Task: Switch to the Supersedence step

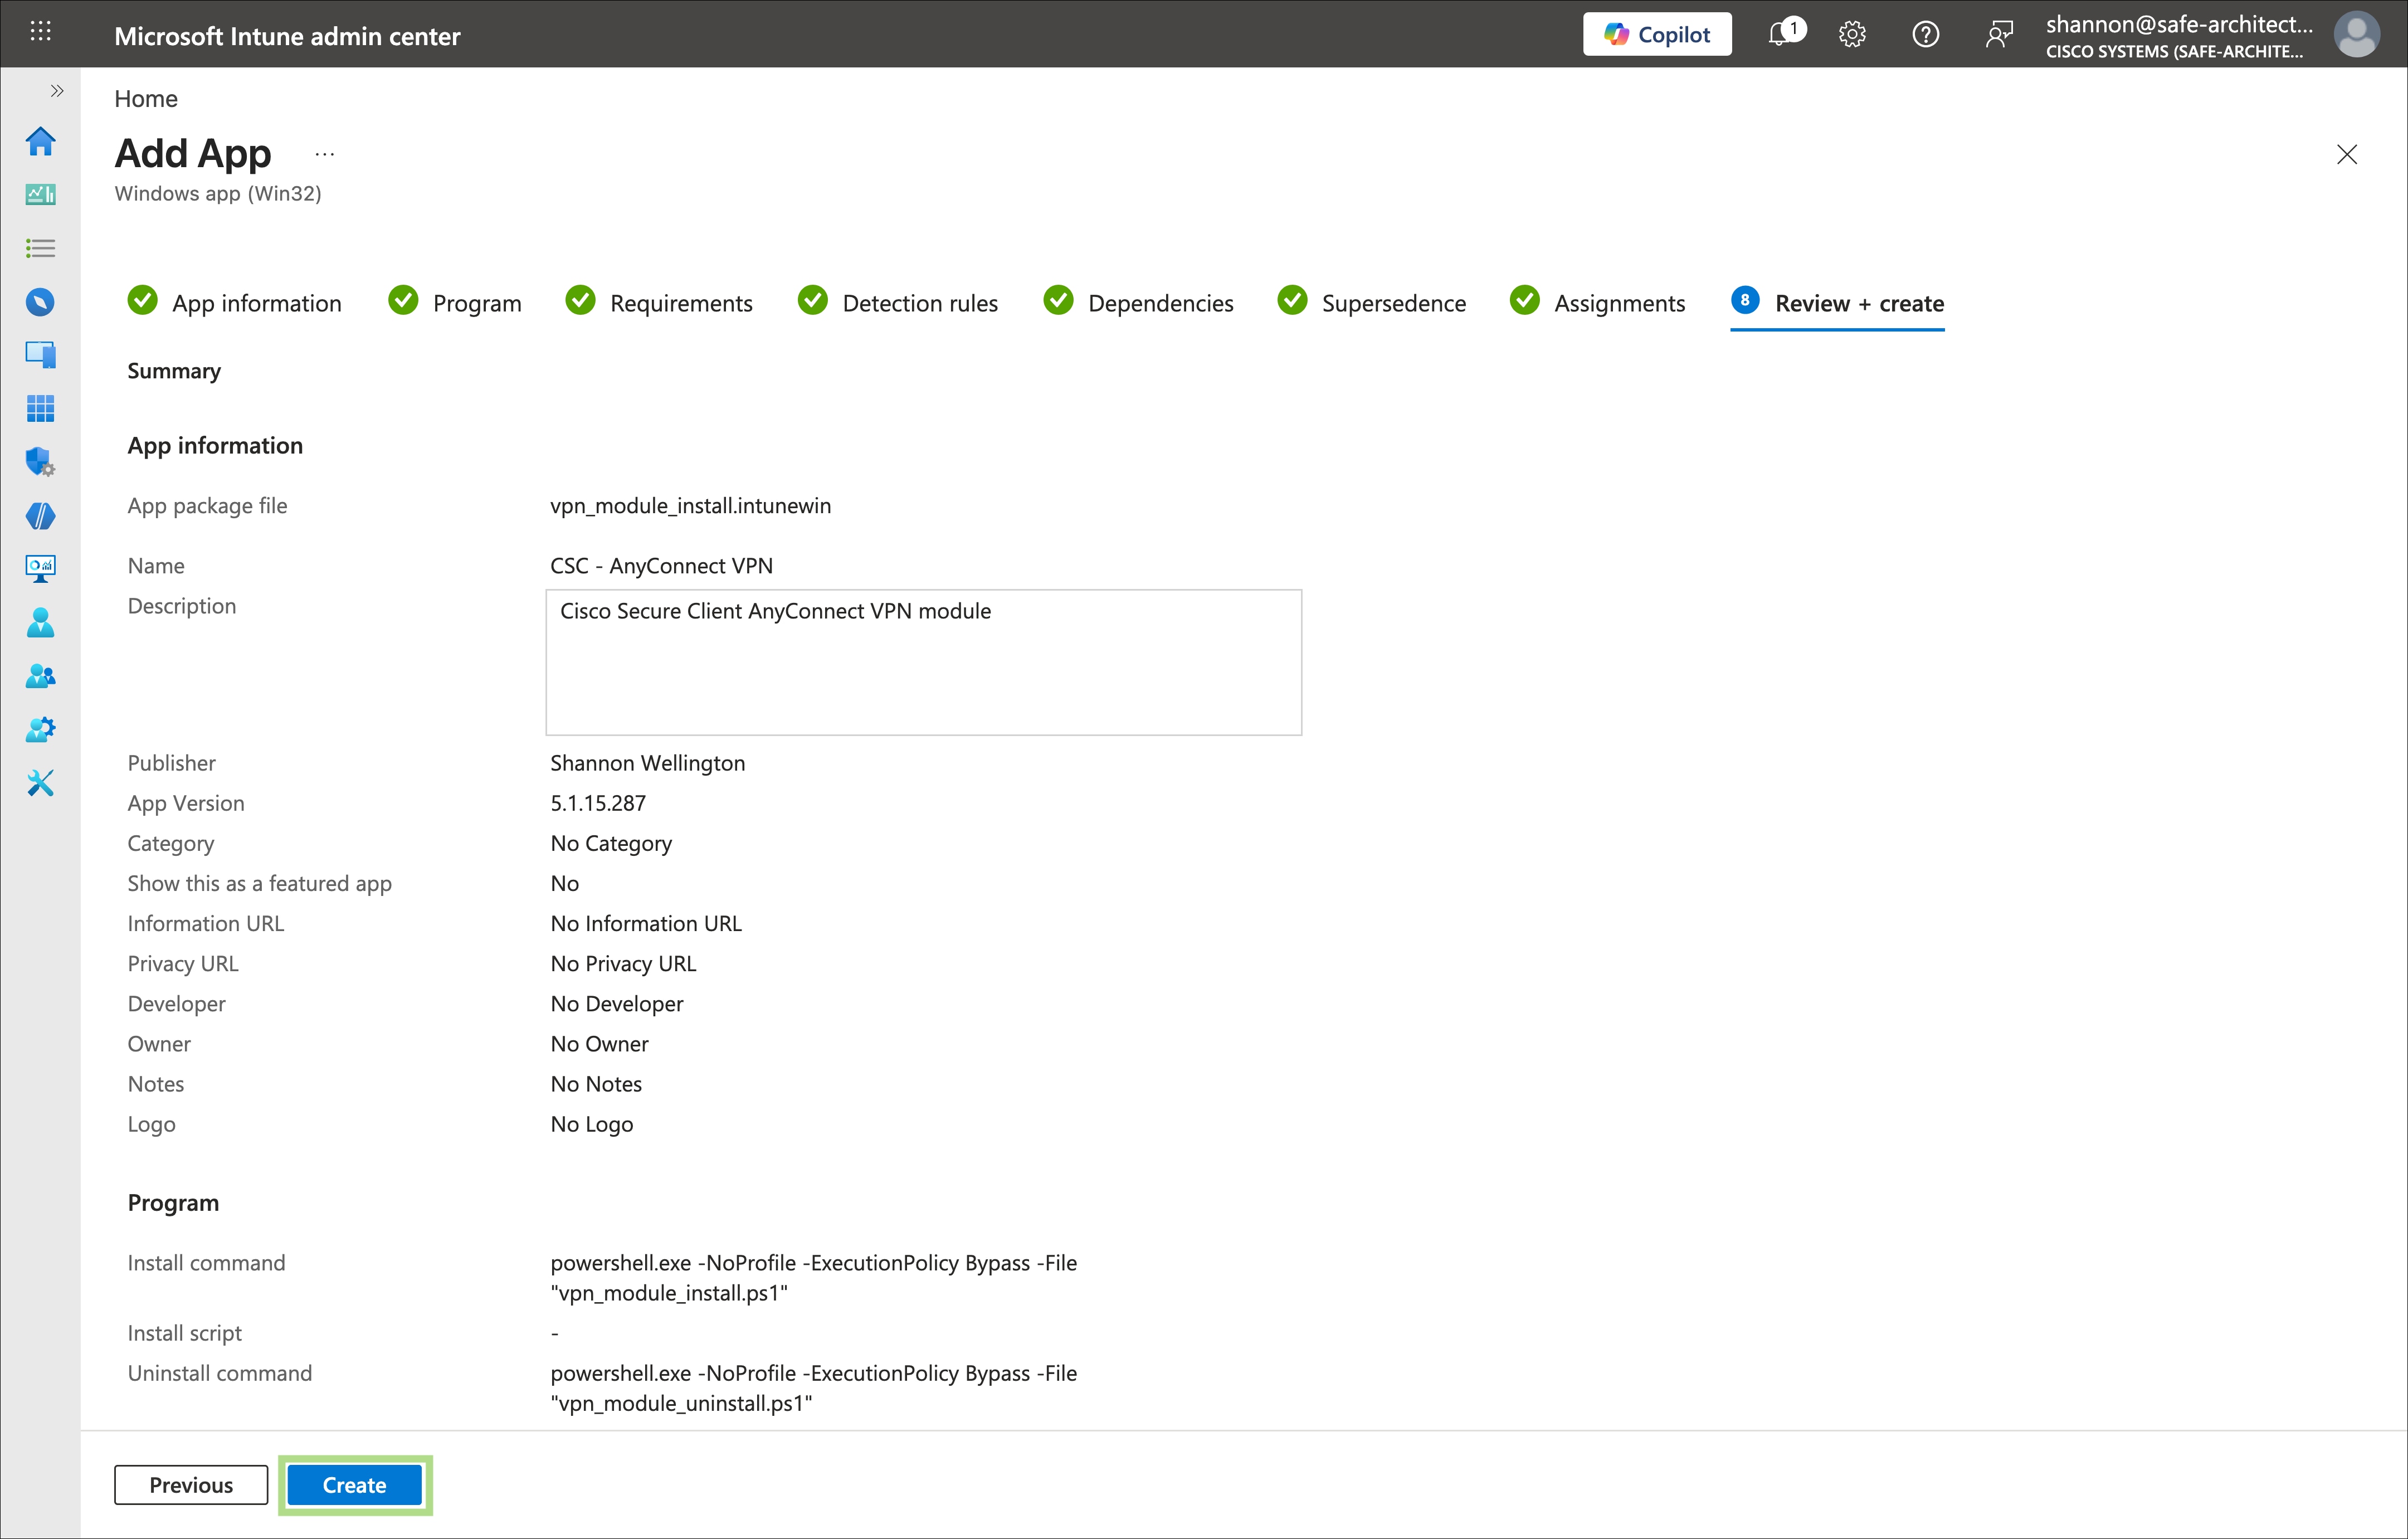Action: tap(1372, 303)
